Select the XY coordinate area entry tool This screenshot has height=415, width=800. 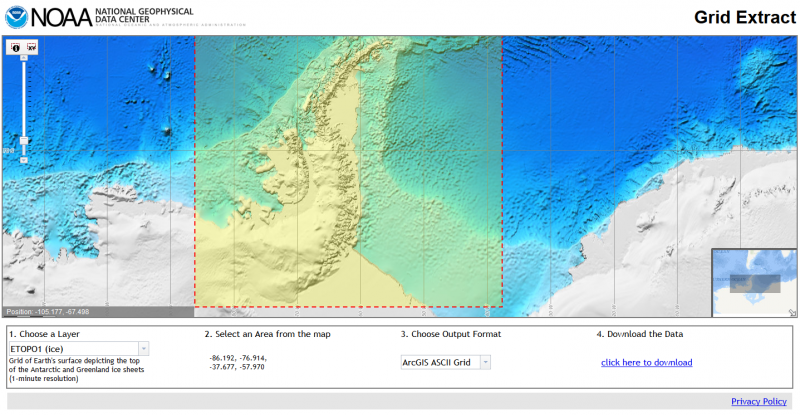point(31,47)
